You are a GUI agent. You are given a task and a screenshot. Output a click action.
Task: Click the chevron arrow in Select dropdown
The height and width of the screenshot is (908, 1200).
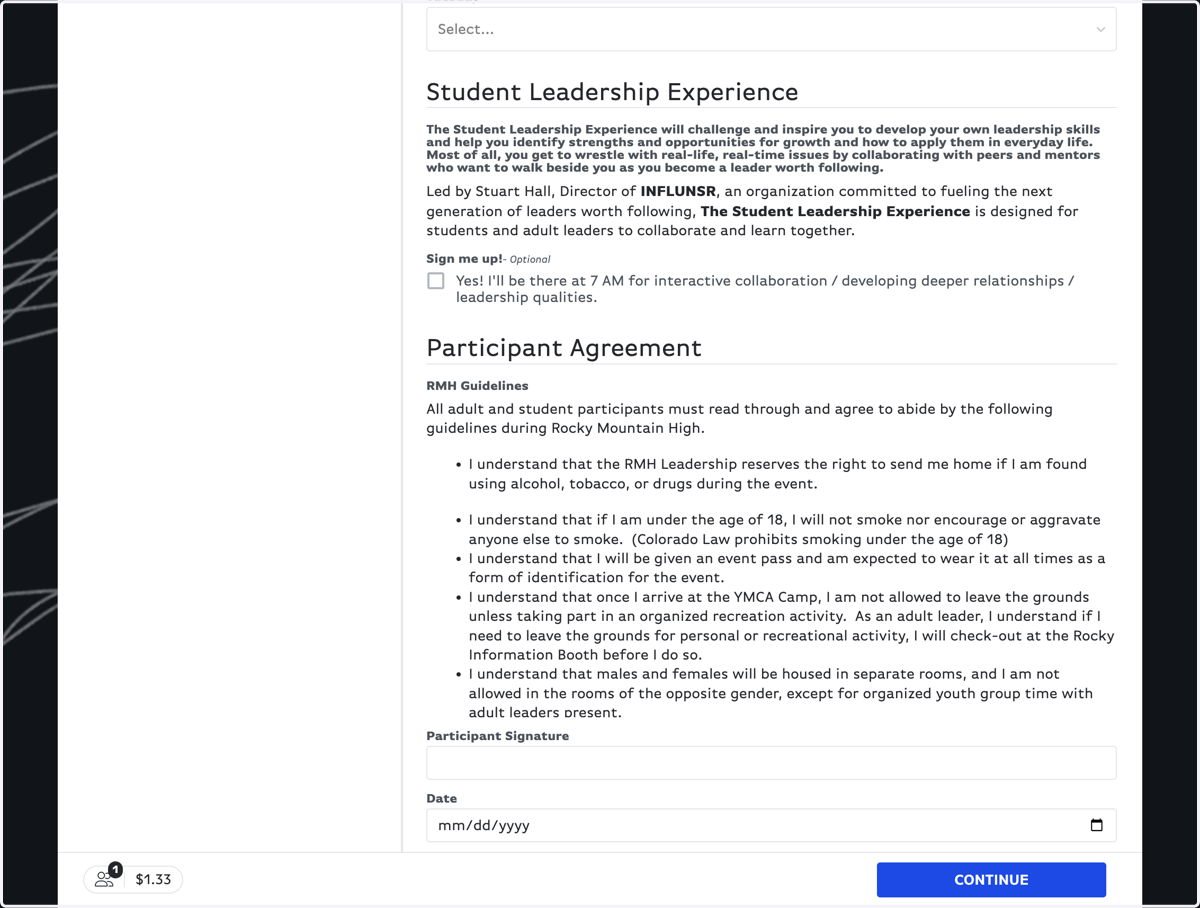coord(1100,30)
